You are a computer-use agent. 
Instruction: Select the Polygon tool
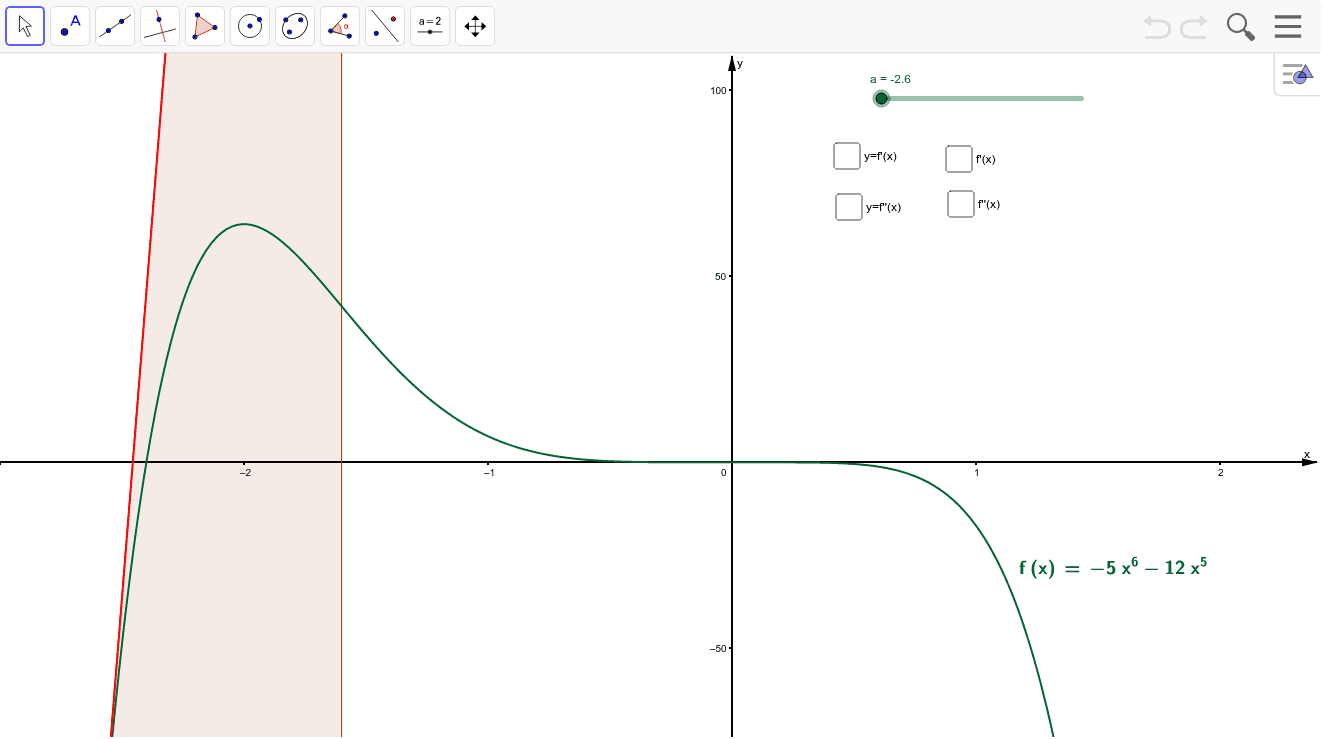205,25
